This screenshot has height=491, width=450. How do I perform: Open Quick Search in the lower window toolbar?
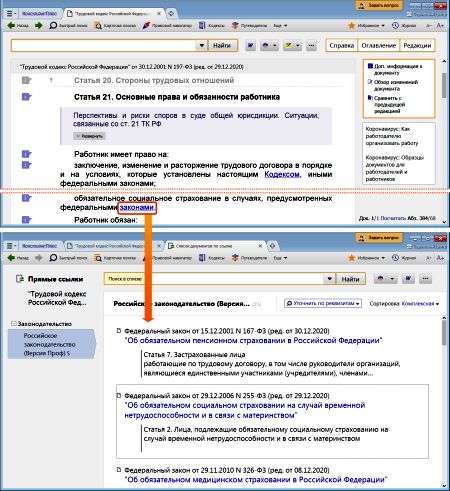click(x=68, y=258)
